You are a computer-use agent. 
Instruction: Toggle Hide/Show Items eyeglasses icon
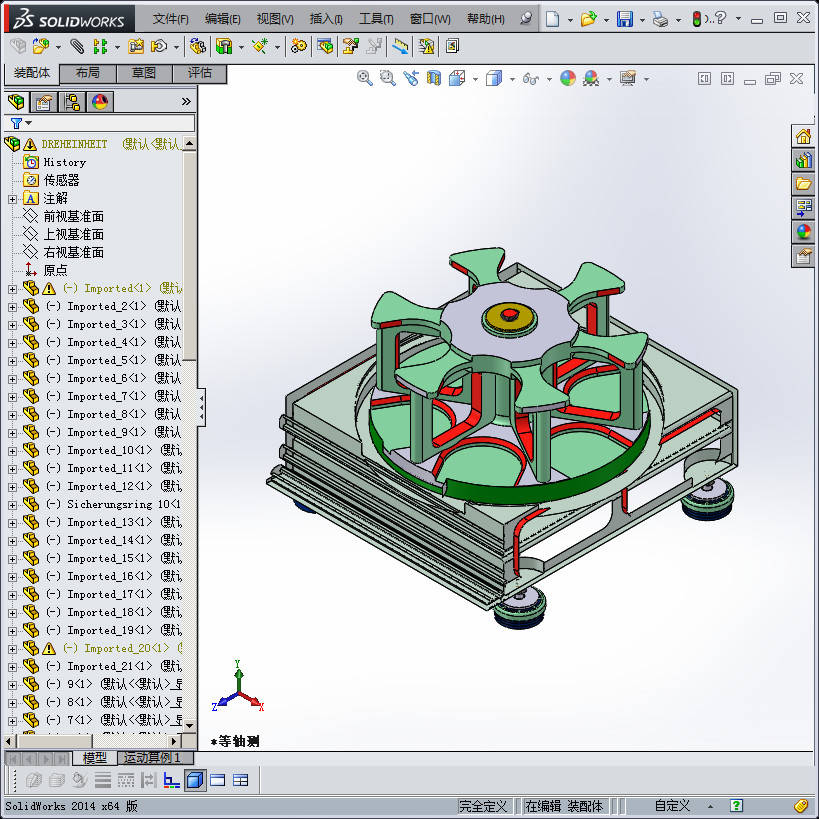[x=530, y=78]
